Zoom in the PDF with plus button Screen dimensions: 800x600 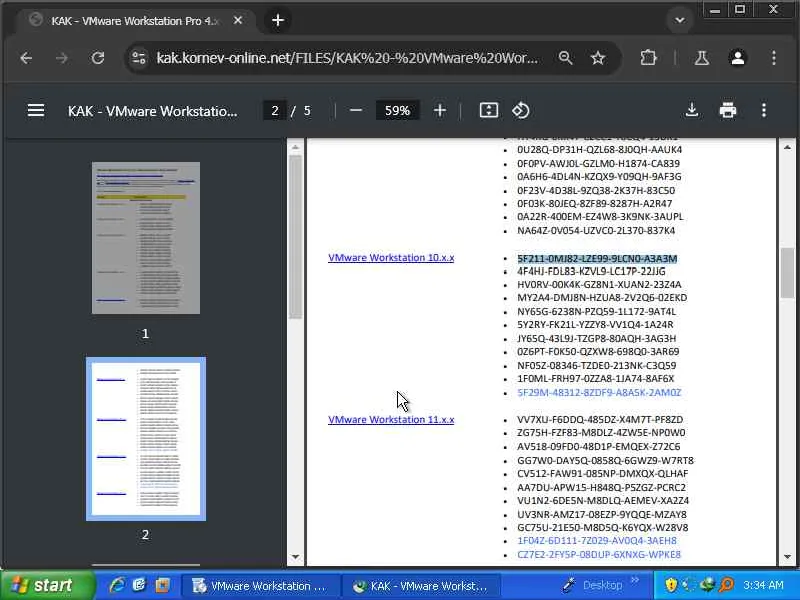point(440,111)
